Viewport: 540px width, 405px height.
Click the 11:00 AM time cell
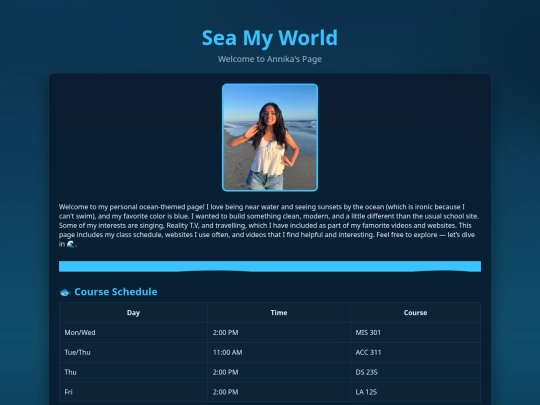pos(279,352)
